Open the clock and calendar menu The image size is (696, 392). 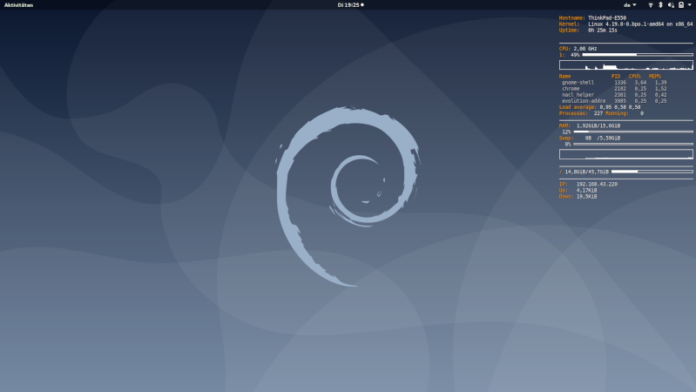tap(348, 5)
